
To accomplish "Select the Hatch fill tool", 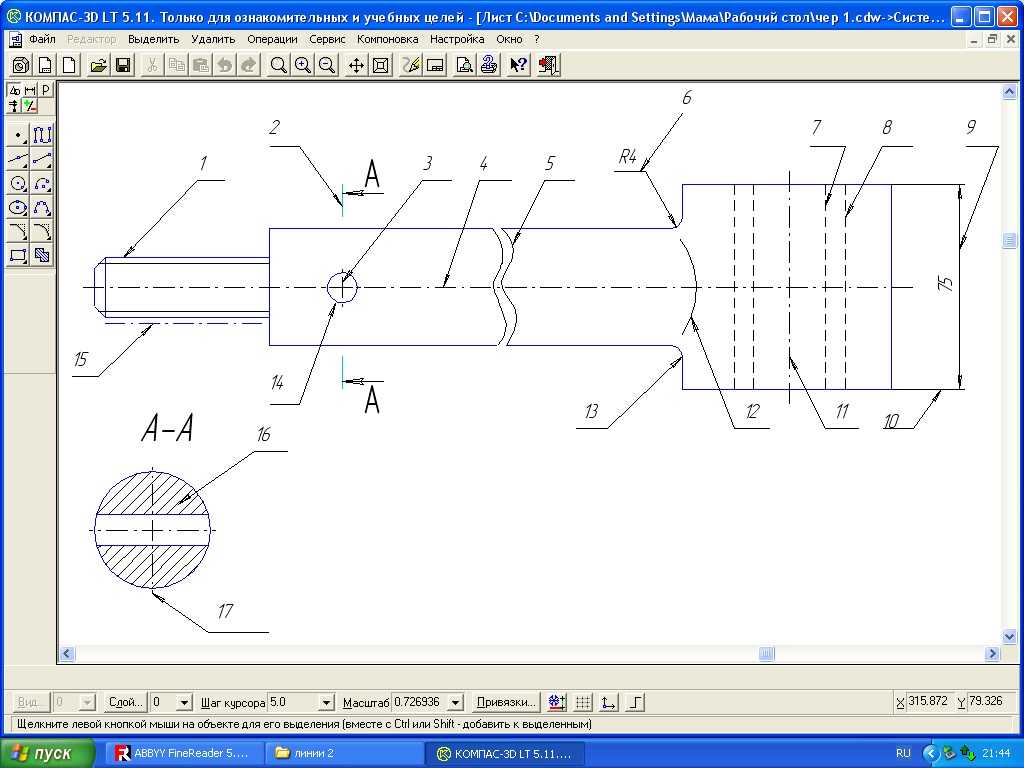I will coord(41,256).
